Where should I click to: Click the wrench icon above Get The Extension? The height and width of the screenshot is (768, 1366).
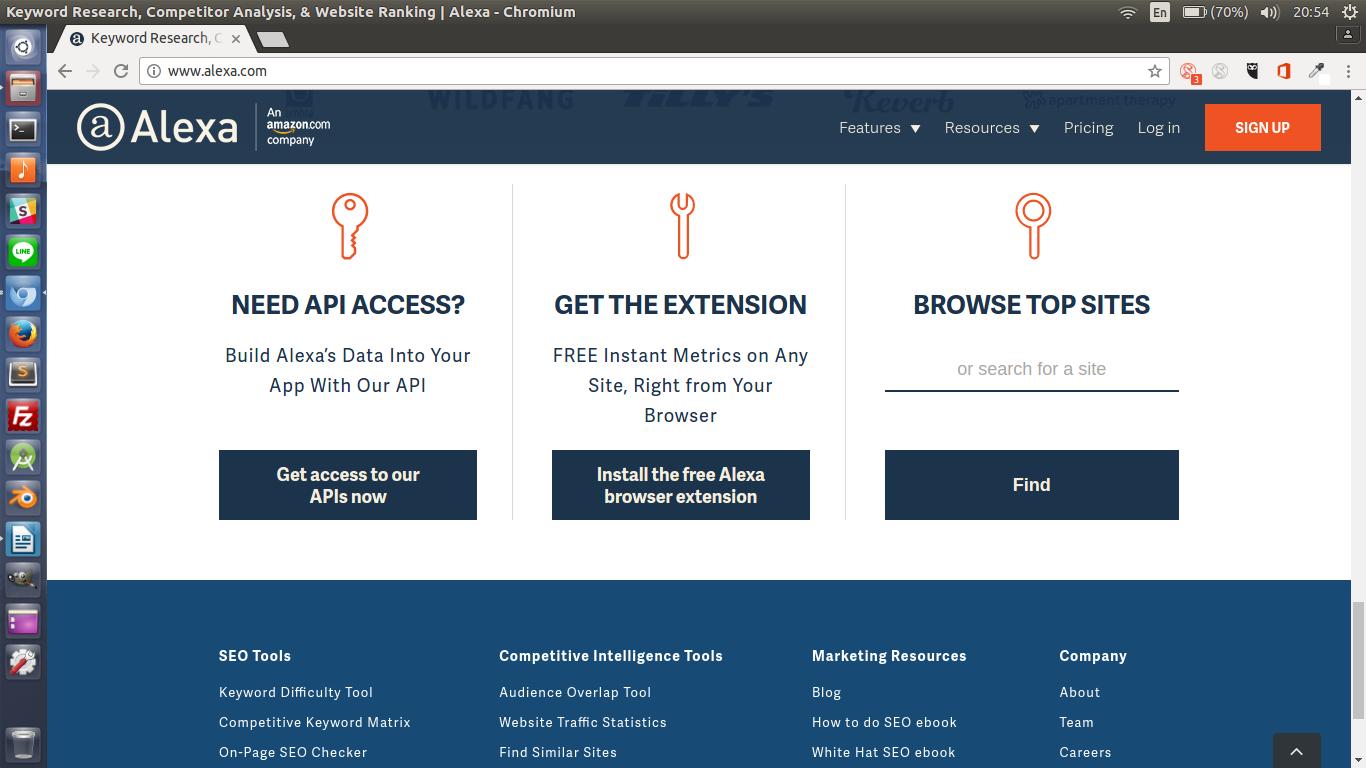pyautogui.click(x=682, y=226)
